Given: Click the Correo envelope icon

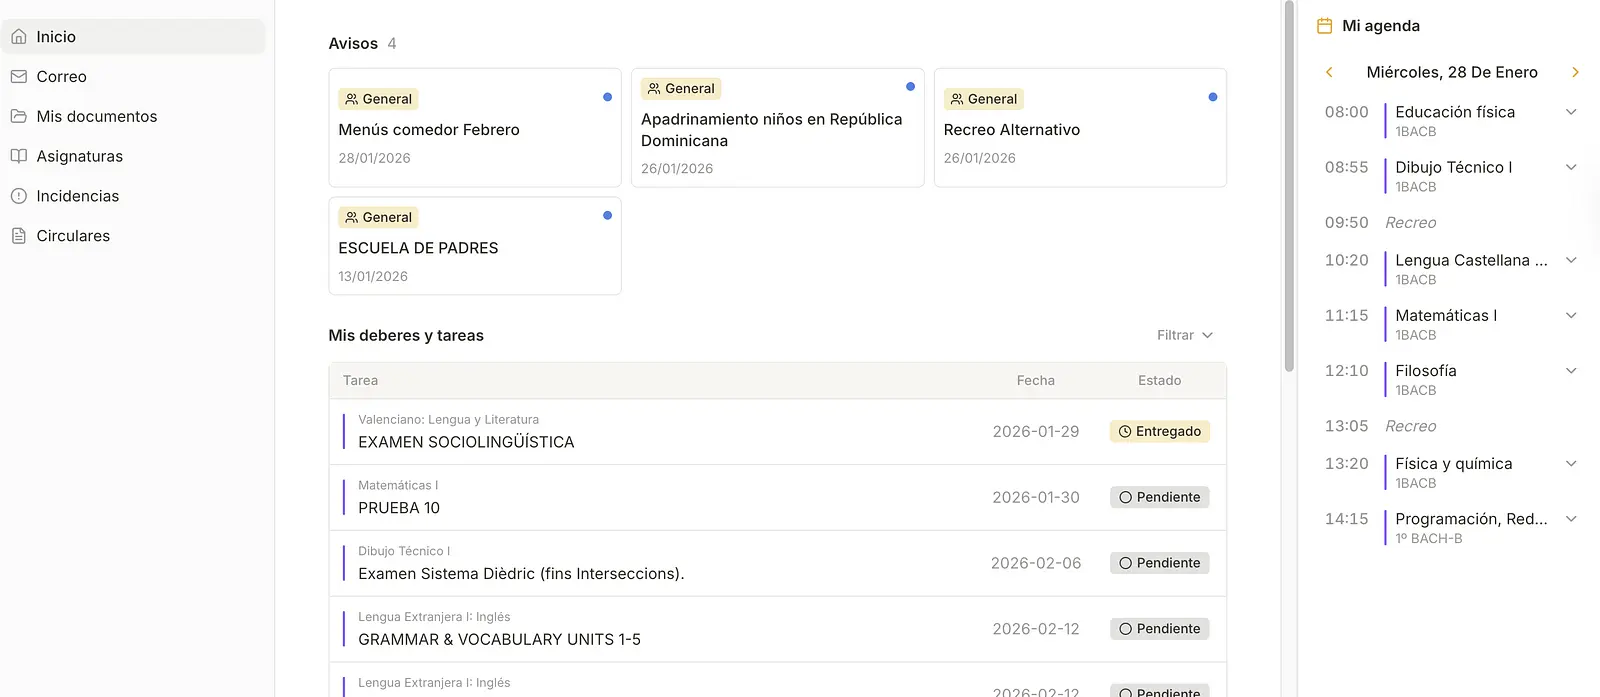Looking at the screenshot, I should (x=19, y=77).
